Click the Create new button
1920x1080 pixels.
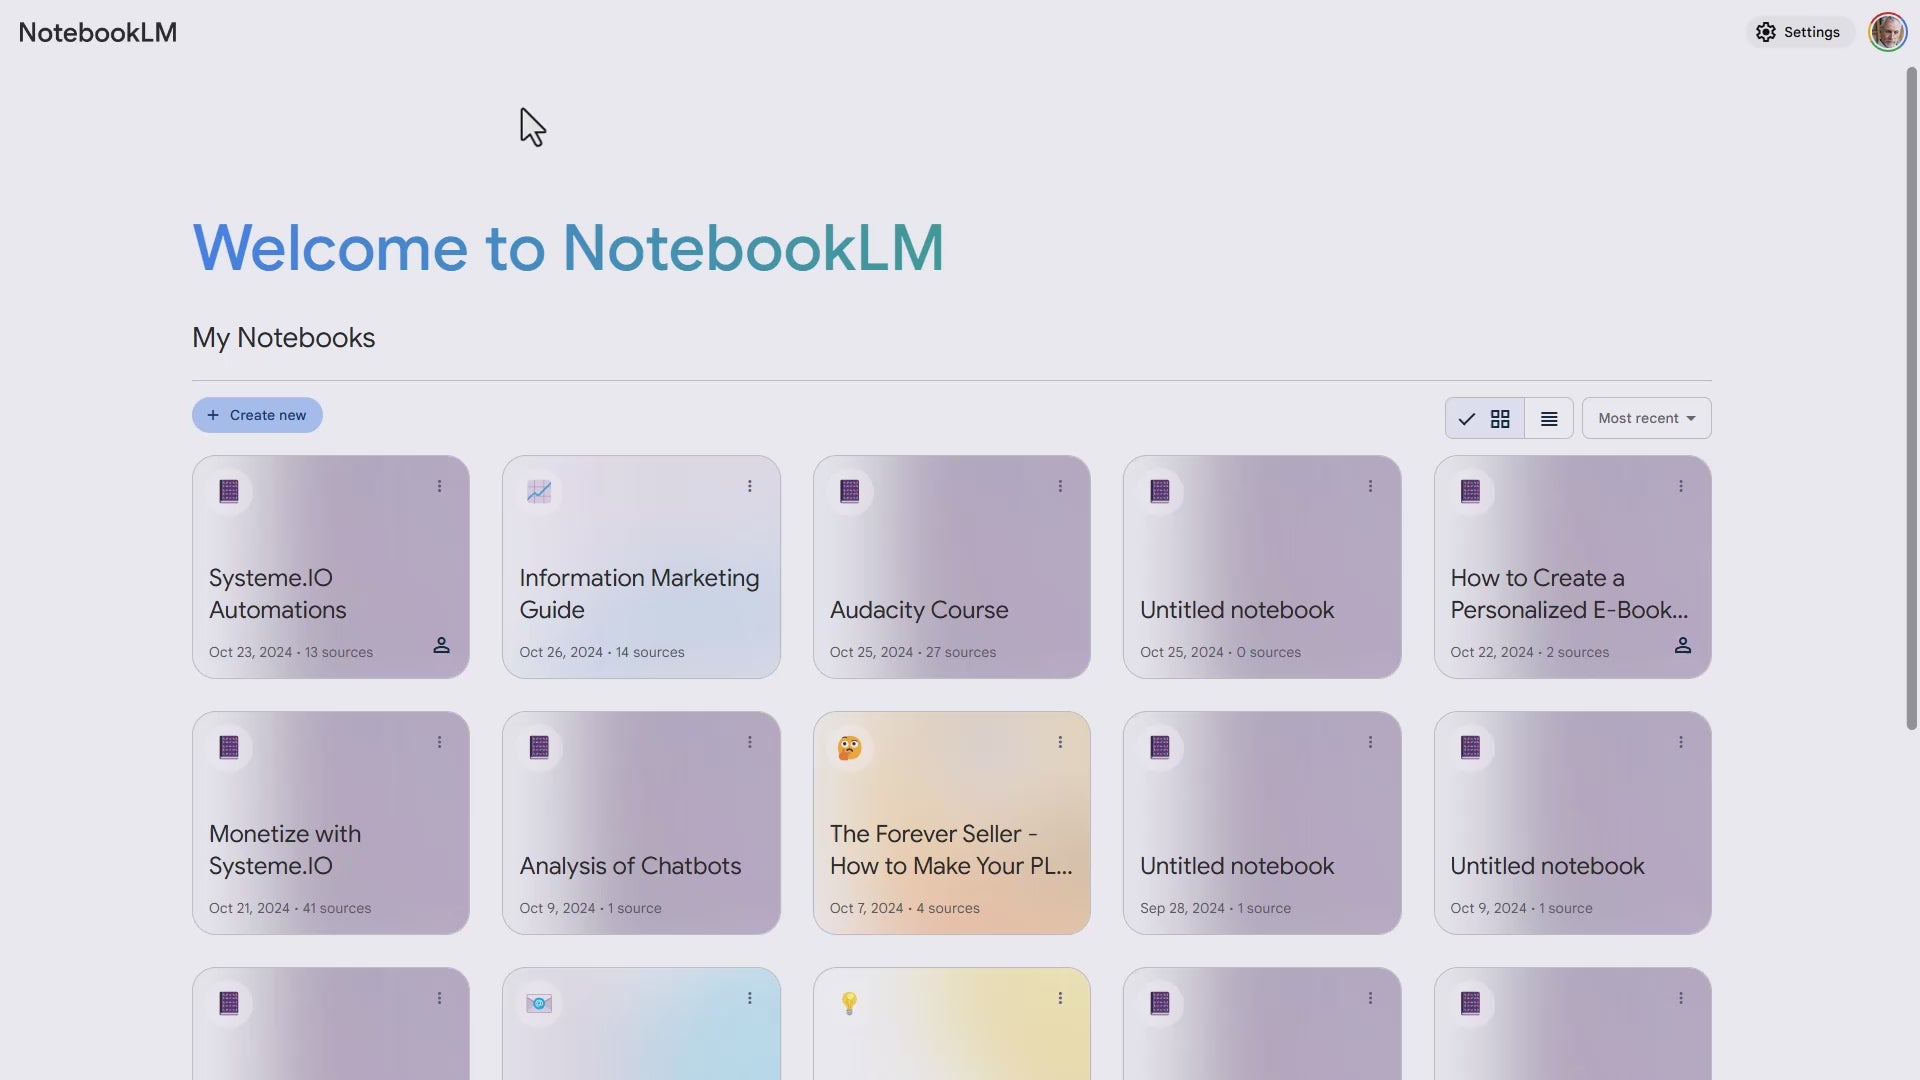(256, 414)
